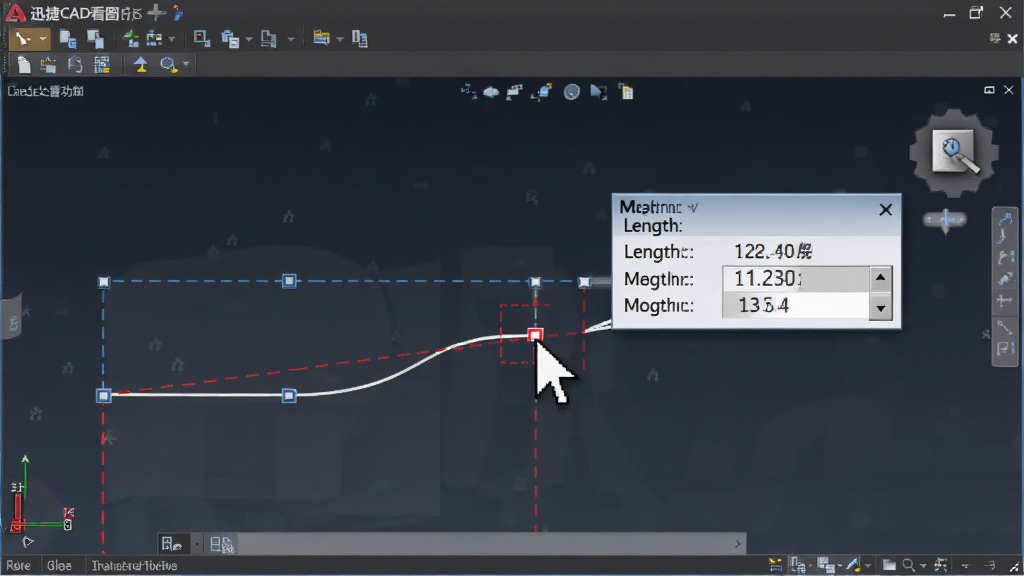Increase value with the stepper up arrow
Screen dimensions: 1024x576
[880, 279]
